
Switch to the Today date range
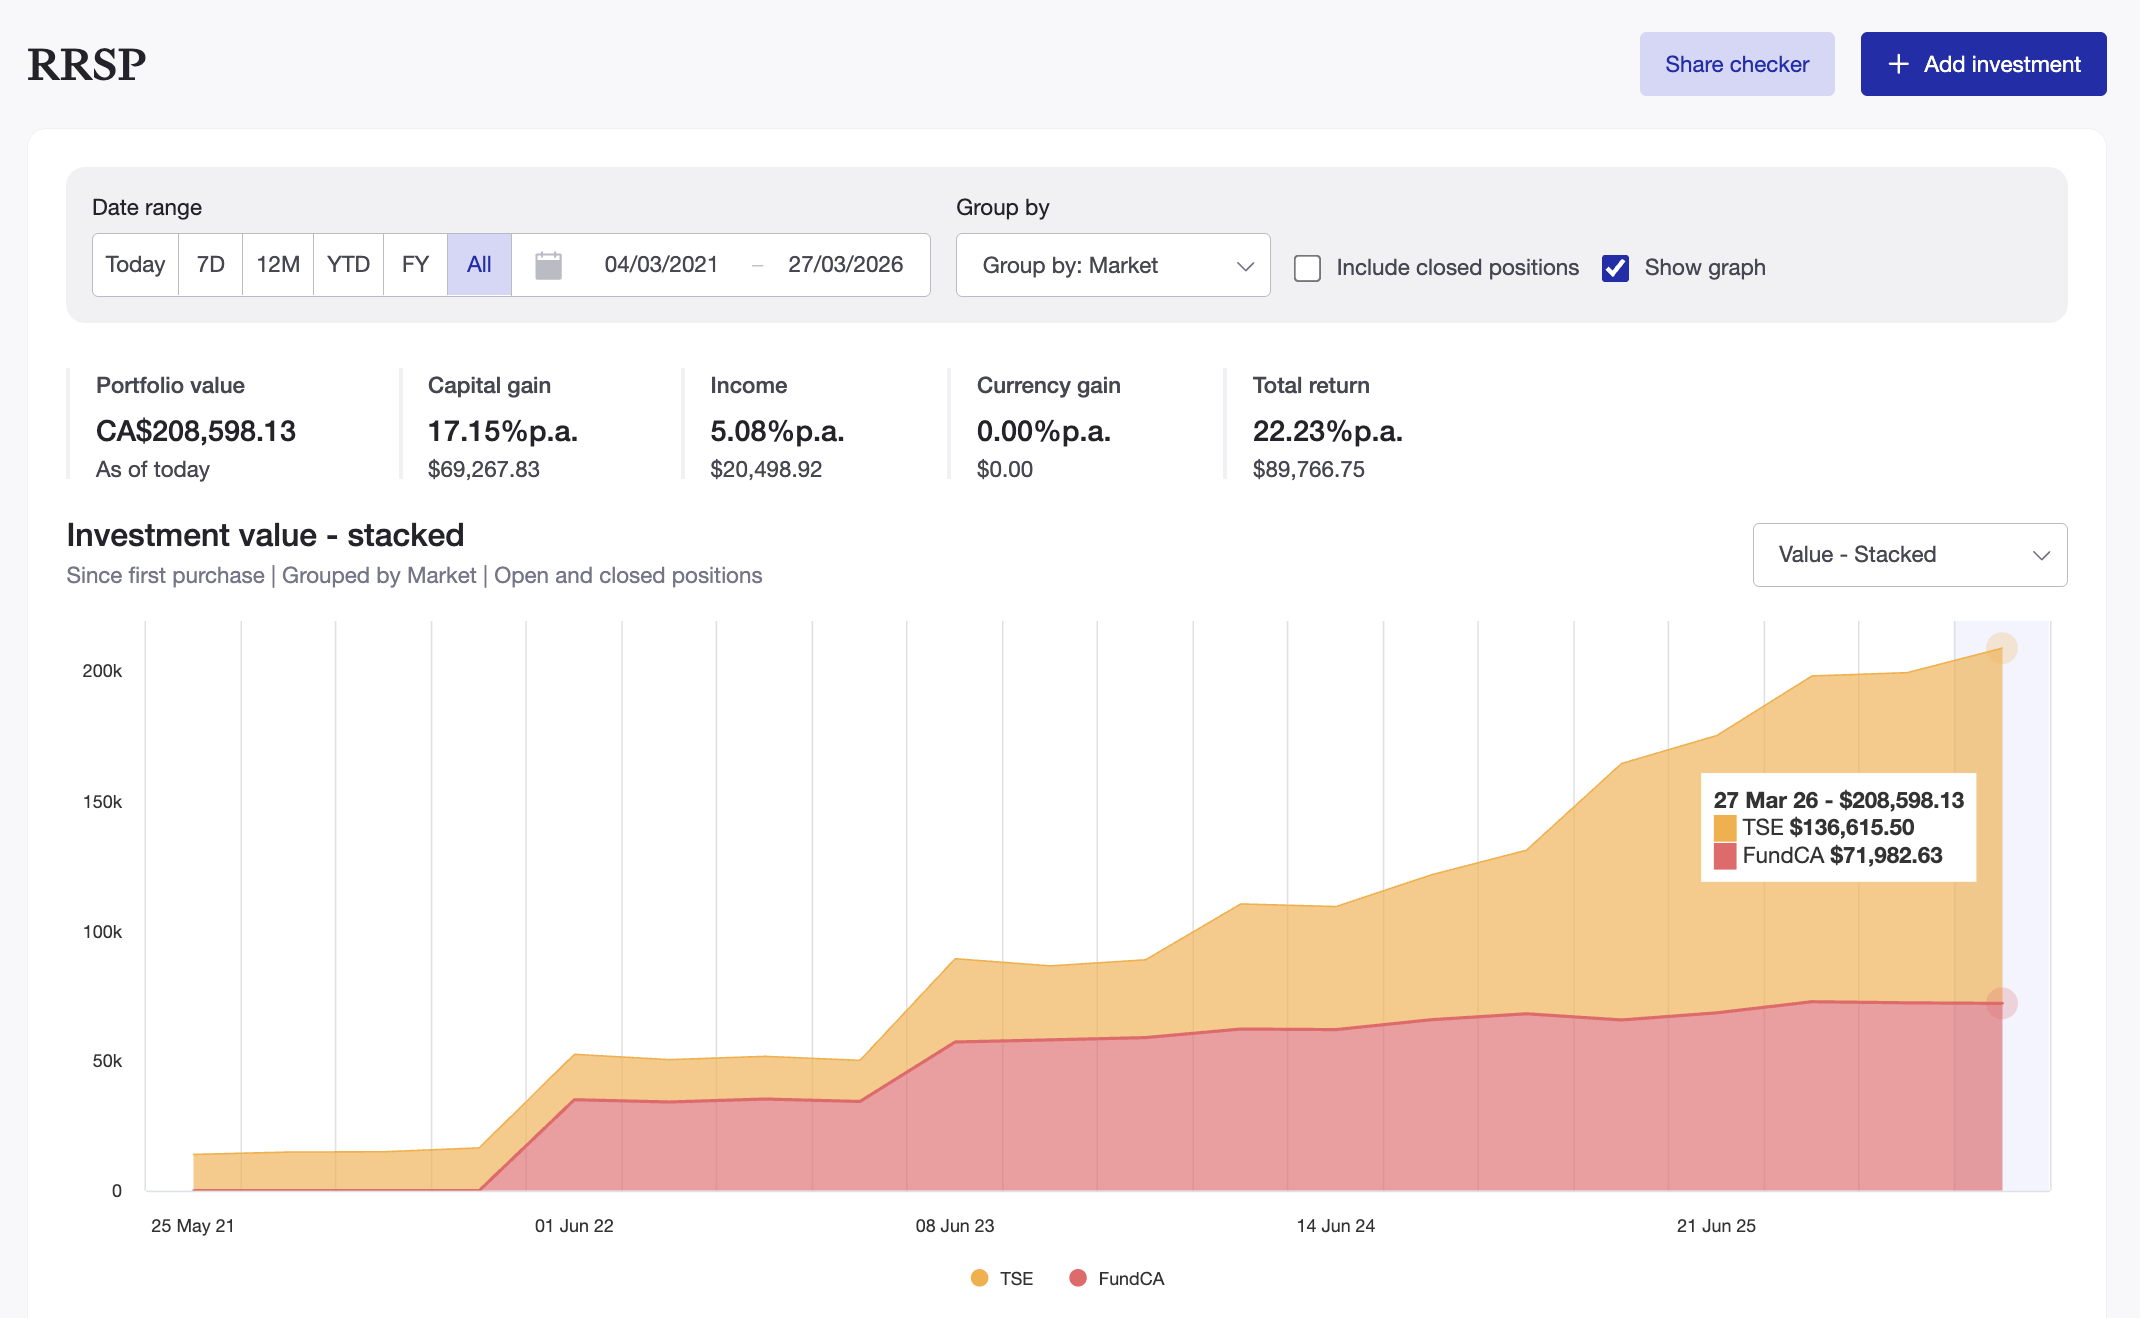coord(134,264)
